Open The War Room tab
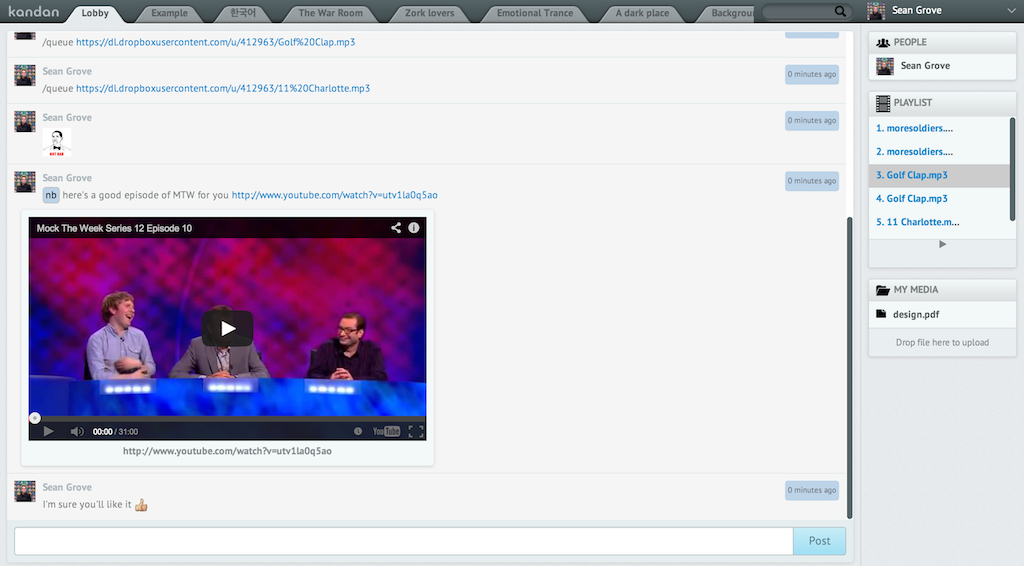 [x=330, y=13]
